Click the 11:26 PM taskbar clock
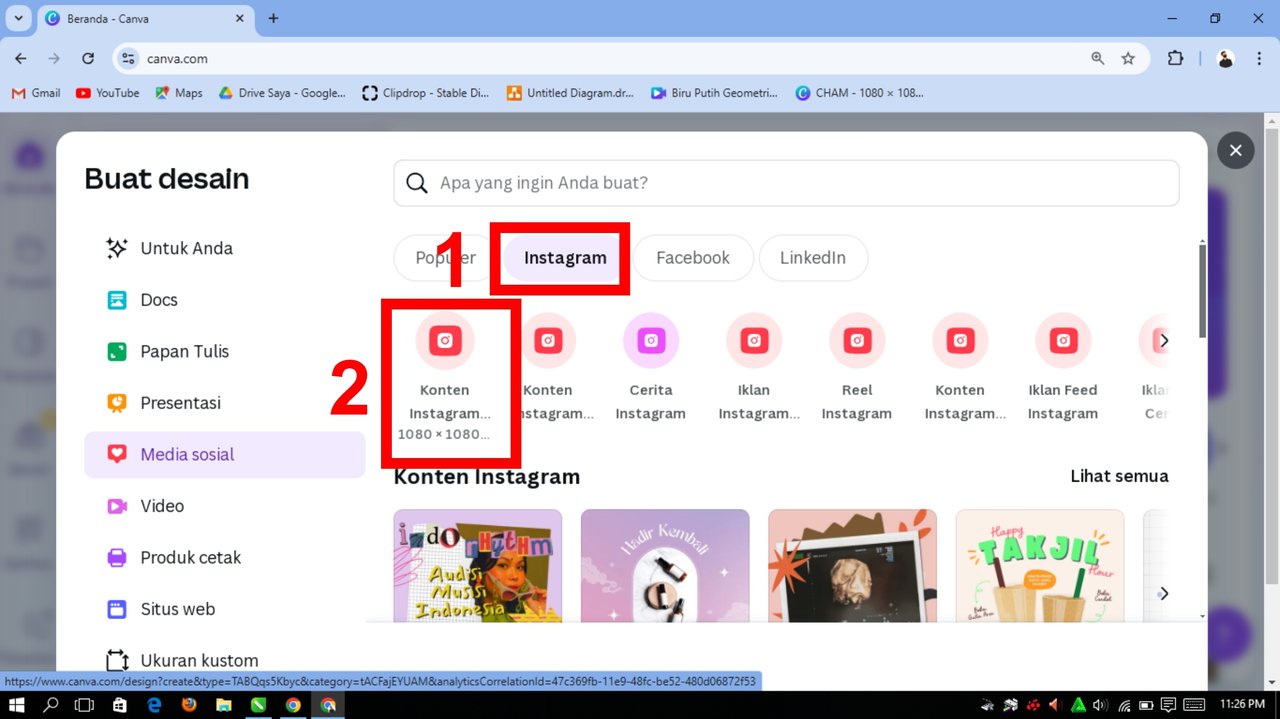The width and height of the screenshot is (1280, 719). pyautogui.click(x=1242, y=705)
